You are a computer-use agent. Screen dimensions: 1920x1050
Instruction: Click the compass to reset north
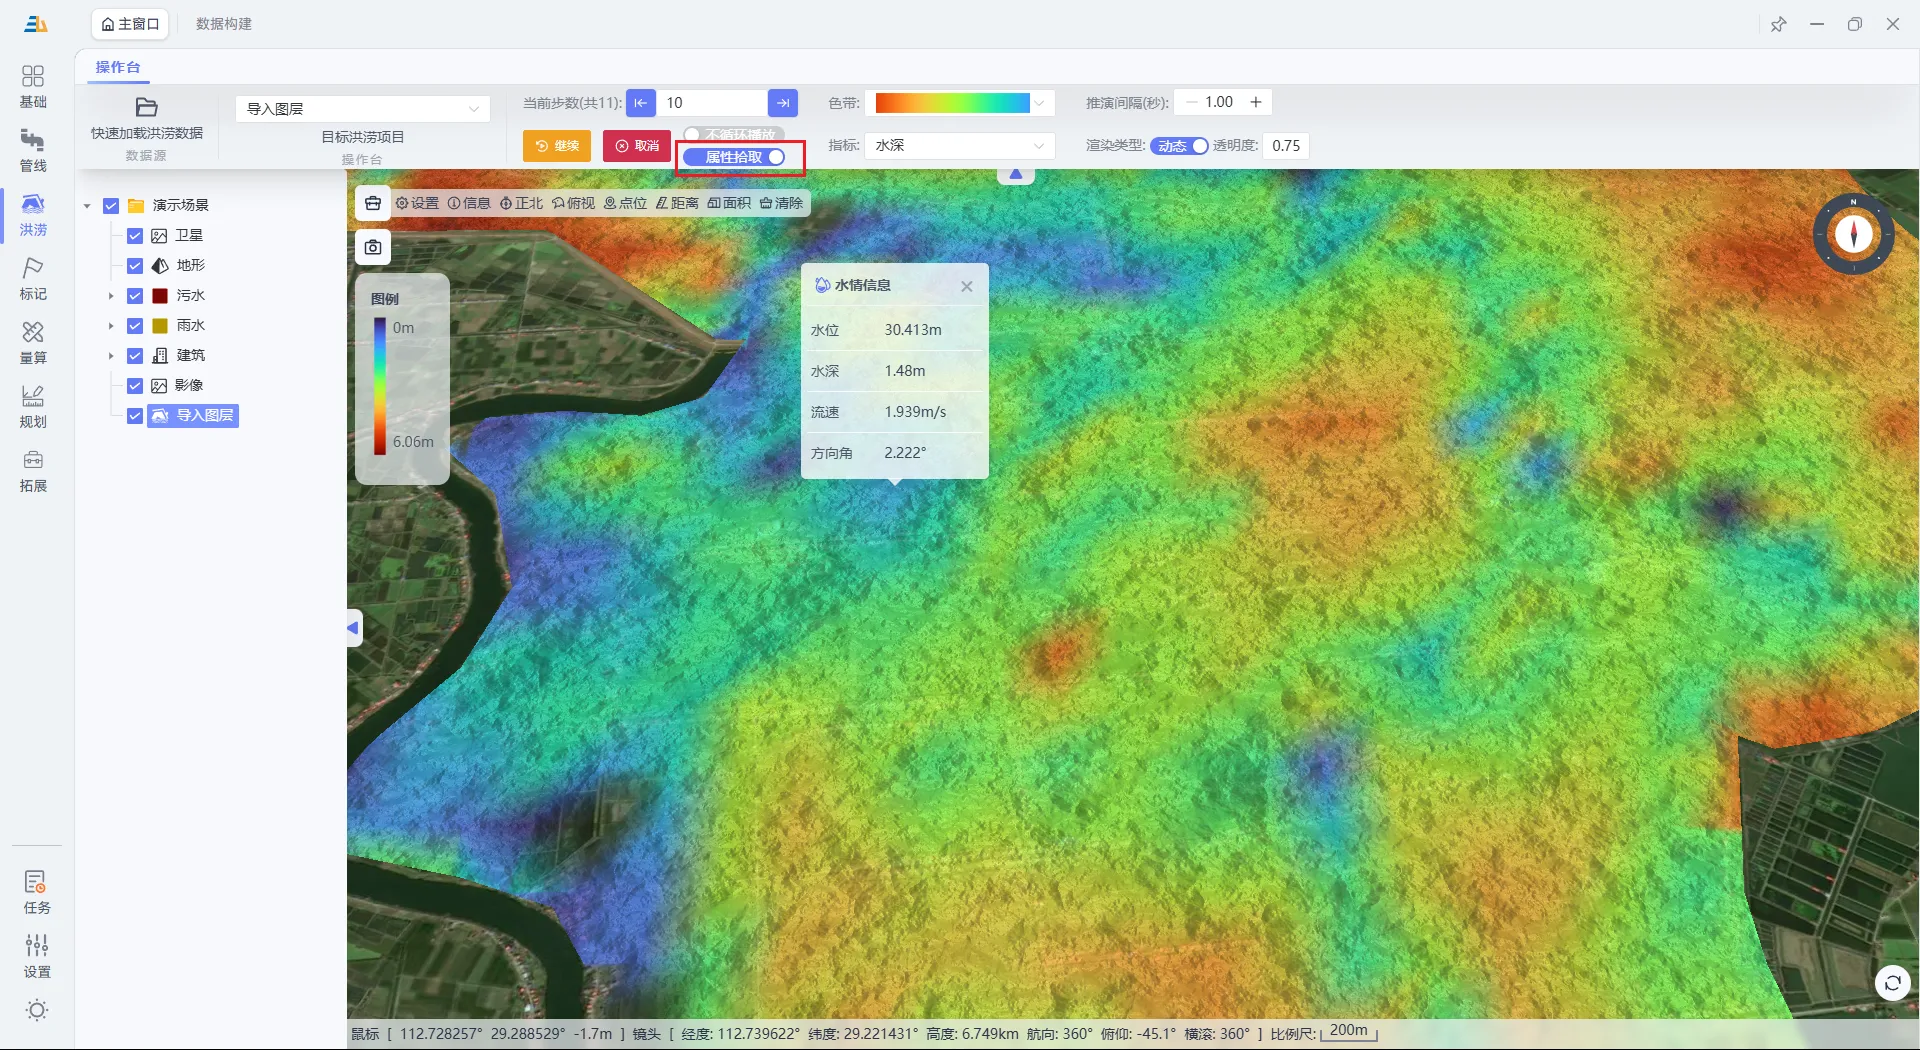(1854, 234)
